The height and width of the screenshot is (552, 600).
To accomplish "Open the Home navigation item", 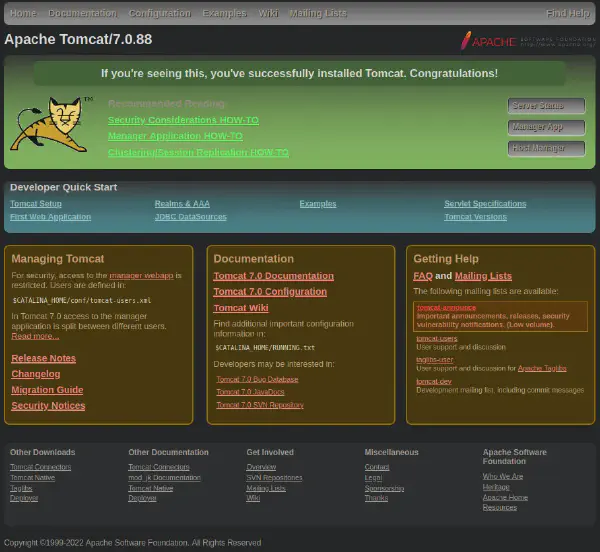I will (x=23, y=13).
